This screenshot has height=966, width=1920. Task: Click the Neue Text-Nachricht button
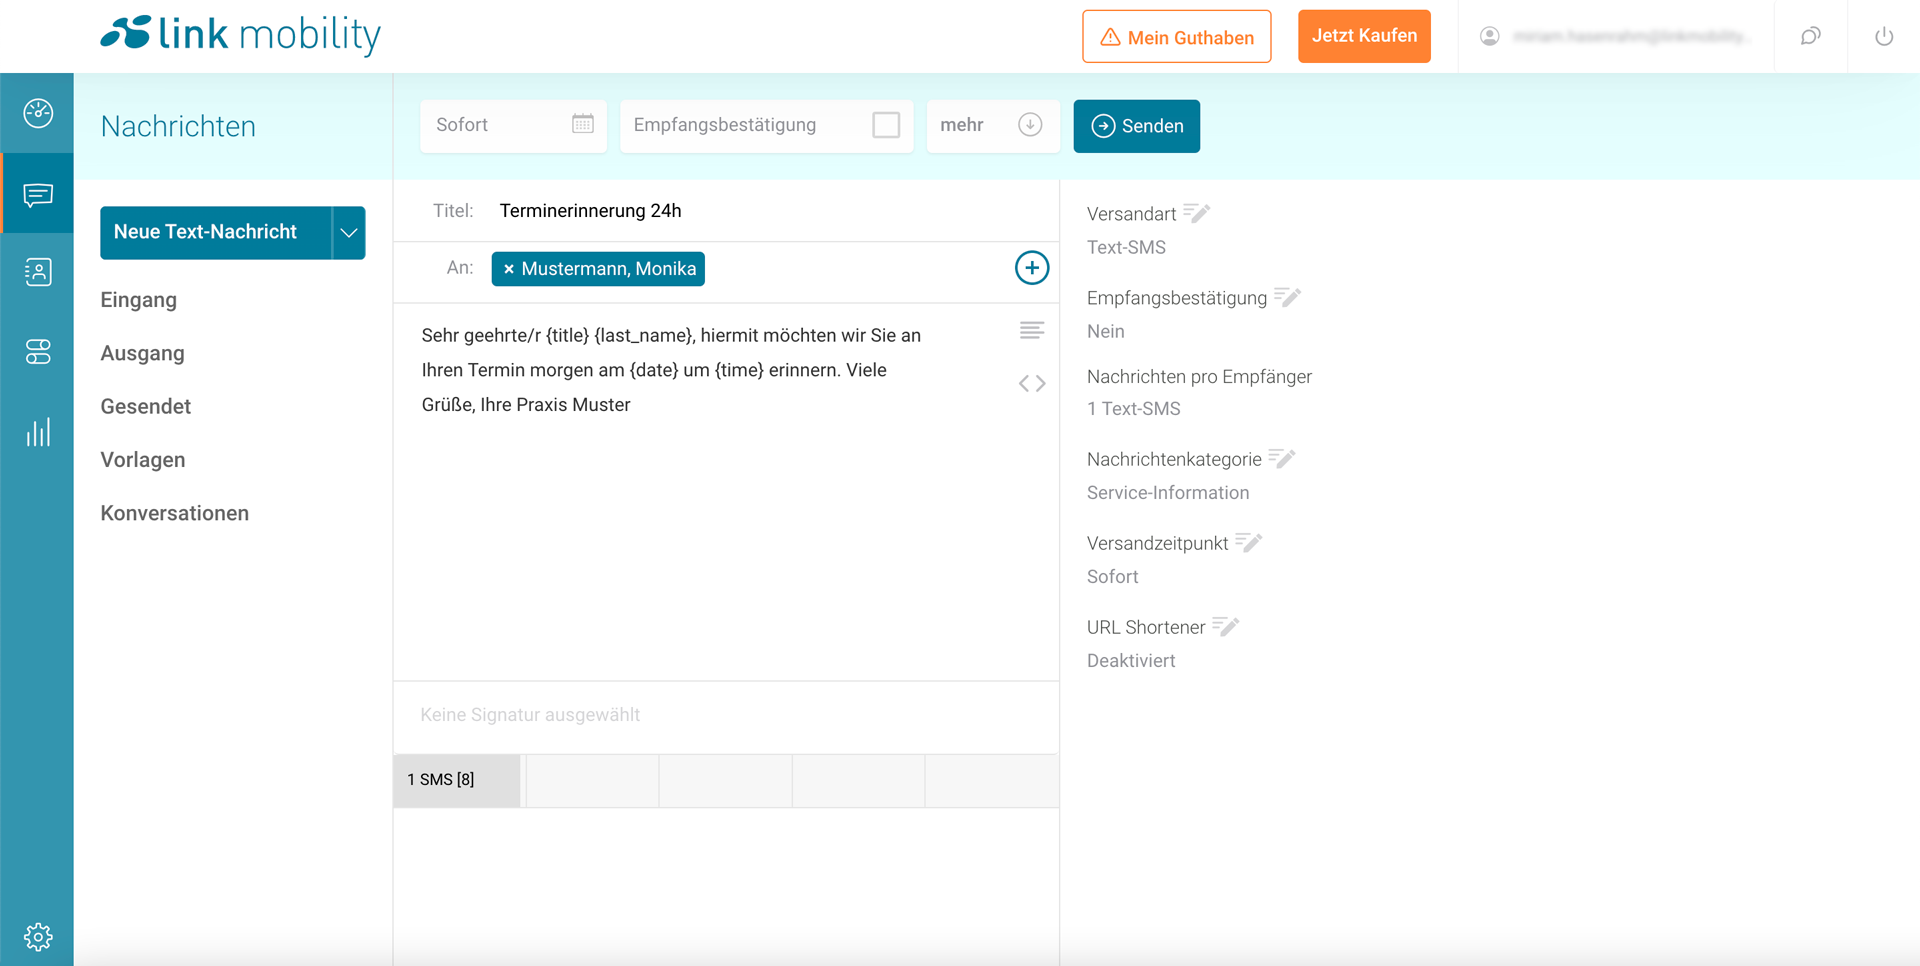pos(216,233)
